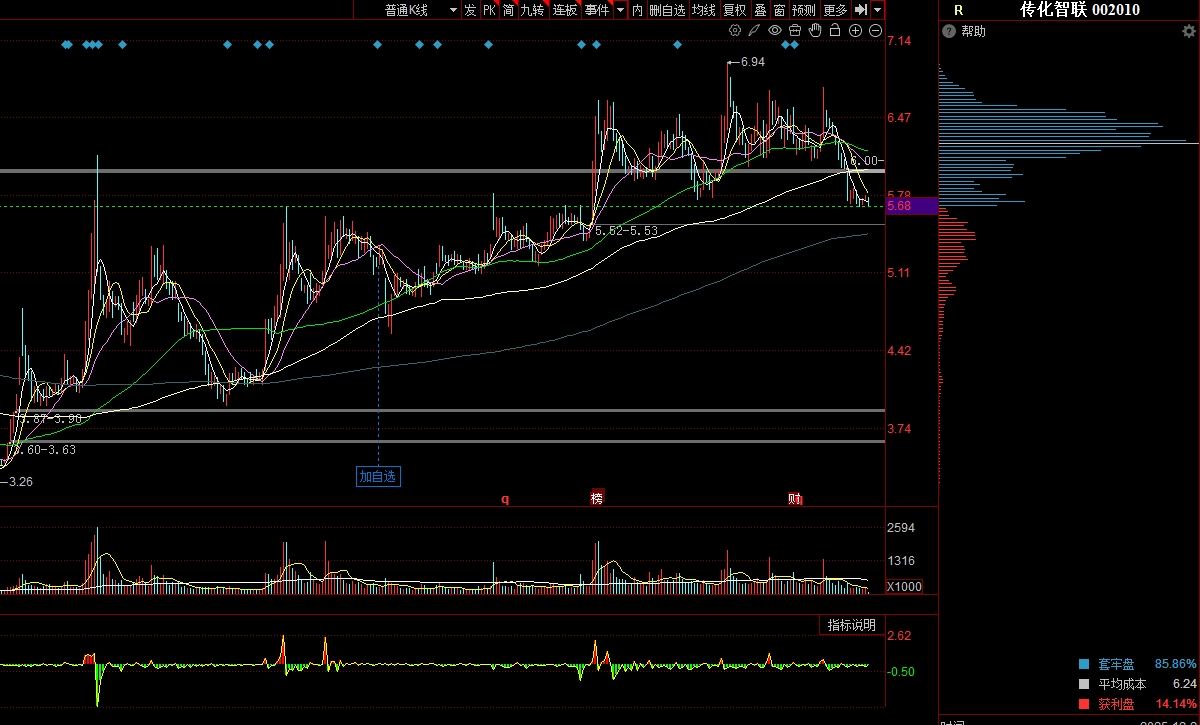This screenshot has width=1200, height=725.
Task: Open the 指标说明 indicator description button
Action: (851, 625)
